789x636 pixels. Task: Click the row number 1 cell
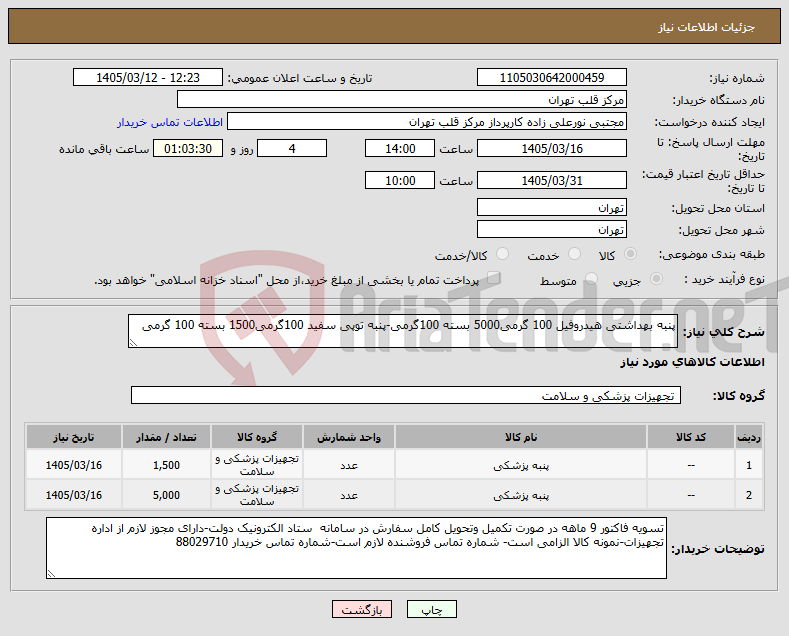point(749,465)
